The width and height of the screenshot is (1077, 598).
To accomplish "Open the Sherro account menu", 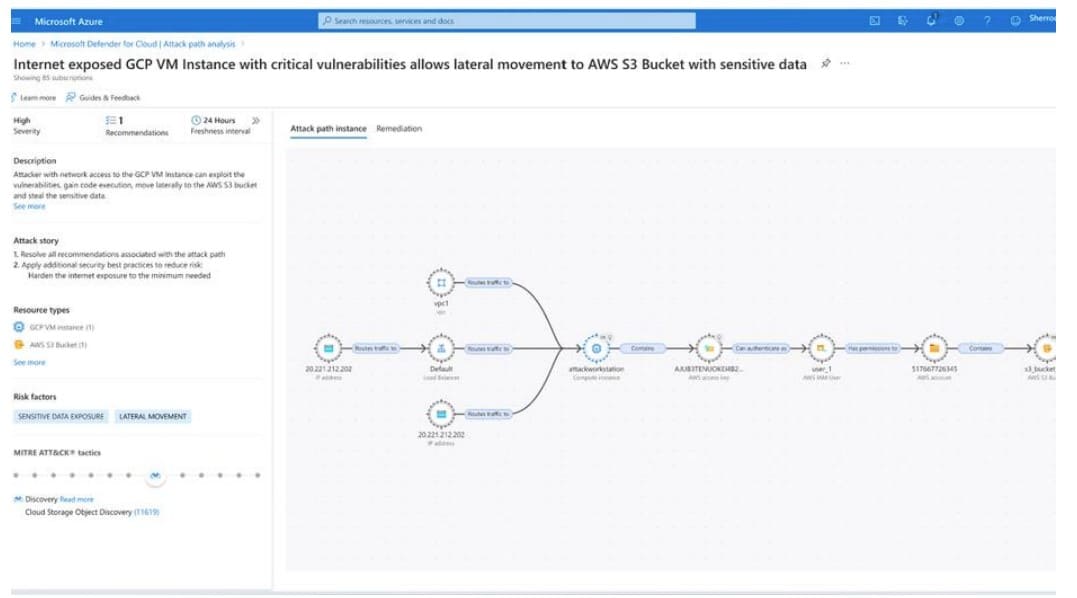I will tap(1042, 19).
